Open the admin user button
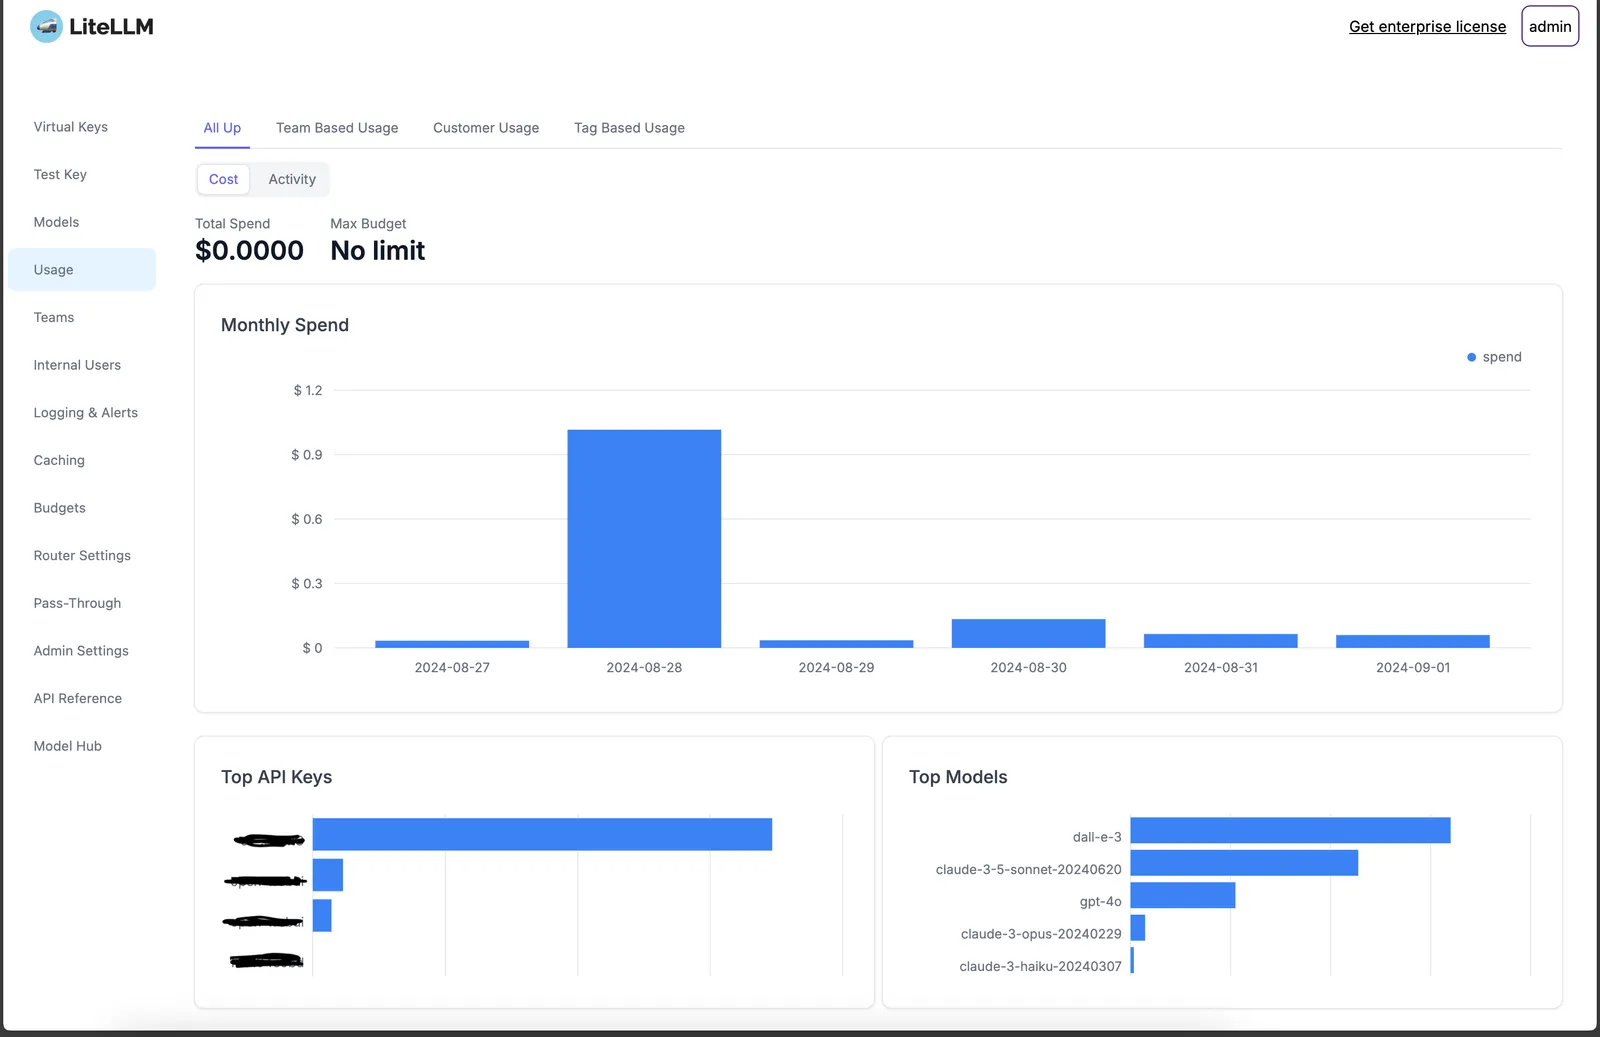Screen dimensions: 1600x1037 [1549, 27]
